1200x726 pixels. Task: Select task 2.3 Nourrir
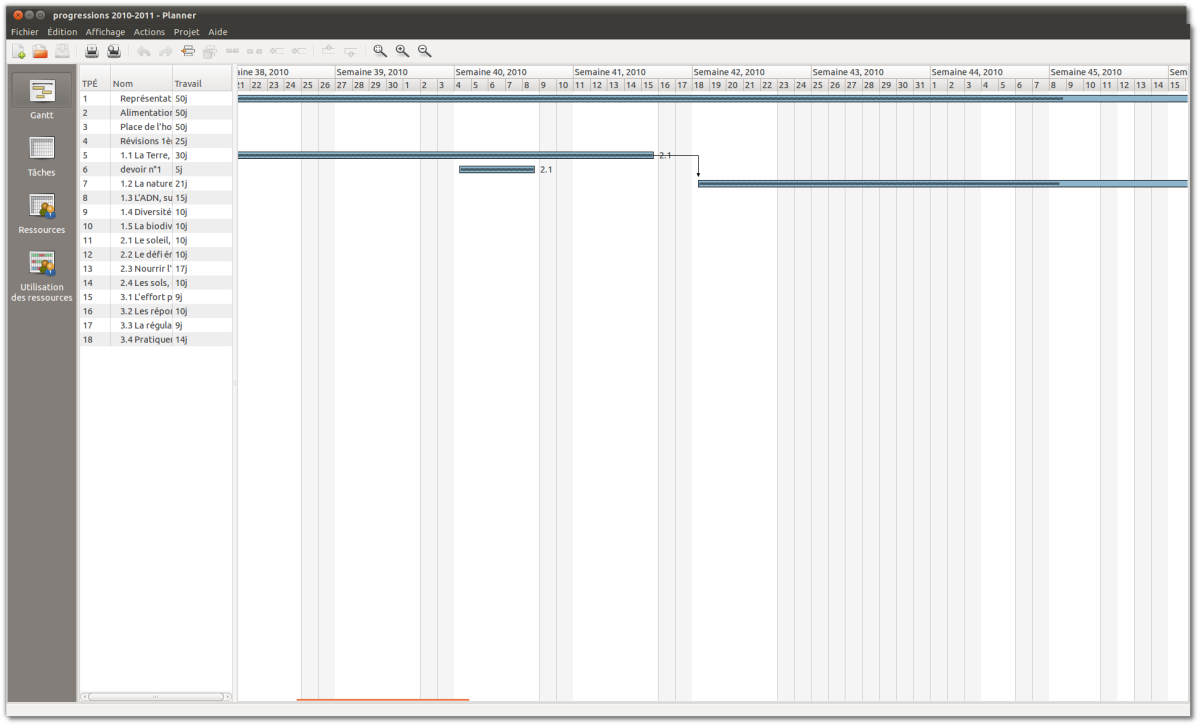click(x=156, y=269)
